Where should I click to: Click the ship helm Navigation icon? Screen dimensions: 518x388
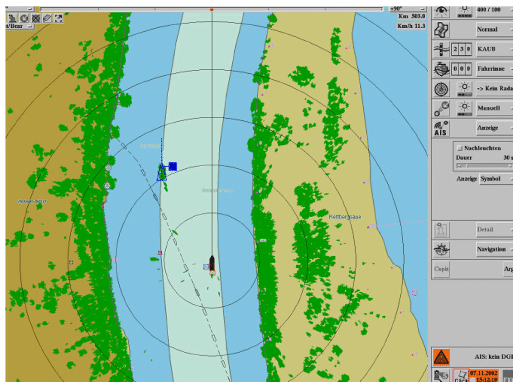(441, 249)
